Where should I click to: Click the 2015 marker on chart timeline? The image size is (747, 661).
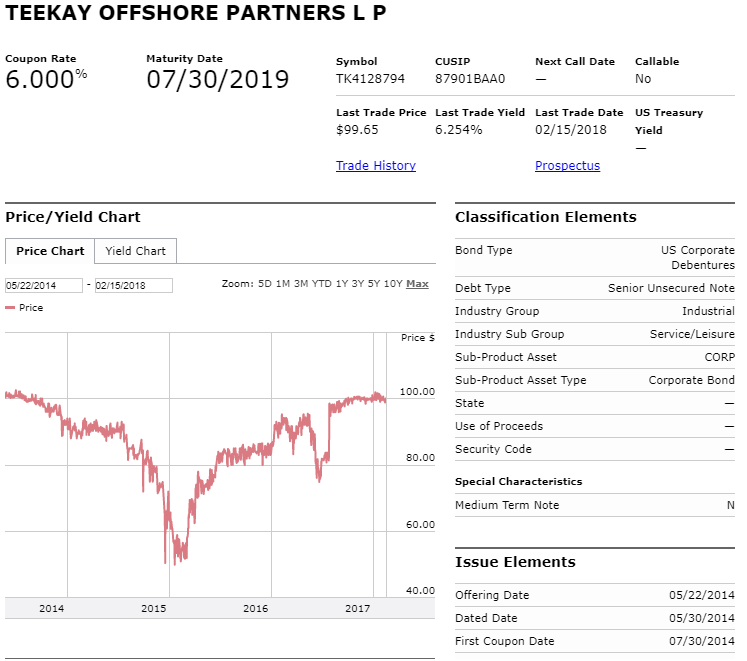(154, 609)
